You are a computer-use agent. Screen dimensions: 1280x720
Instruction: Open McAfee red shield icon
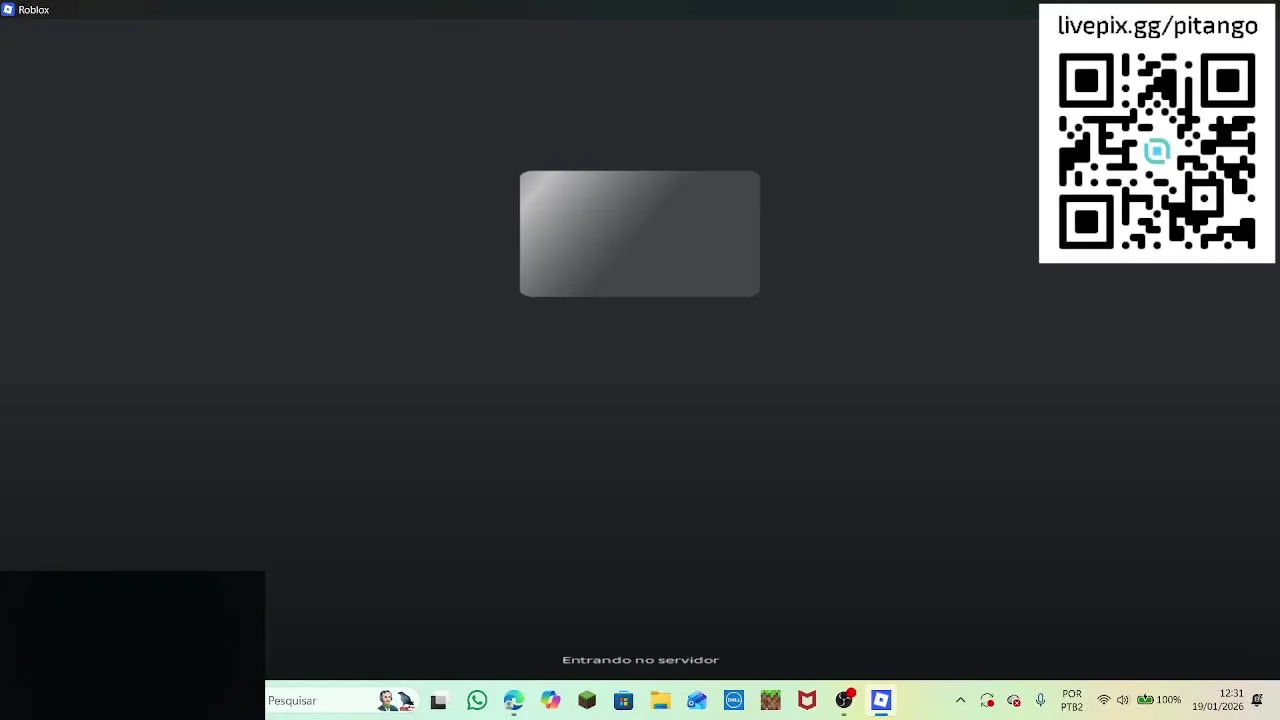tap(807, 701)
